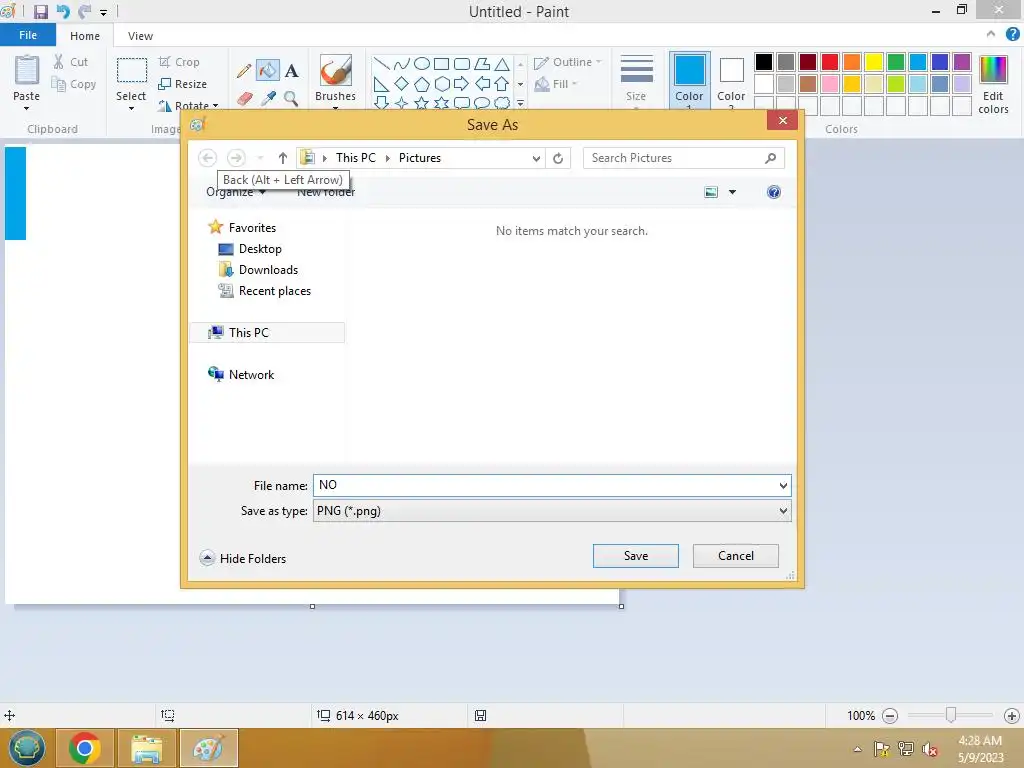Click the Cancel button
Image resolution: width=1024 pixels, height=768 pixels.
click(x=735, y=556)
